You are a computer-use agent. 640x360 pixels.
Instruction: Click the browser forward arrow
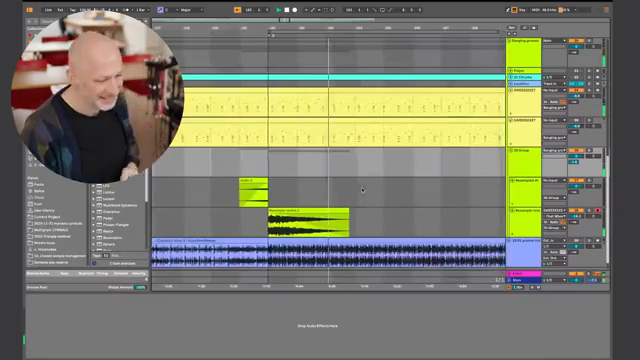pos(36,21)
